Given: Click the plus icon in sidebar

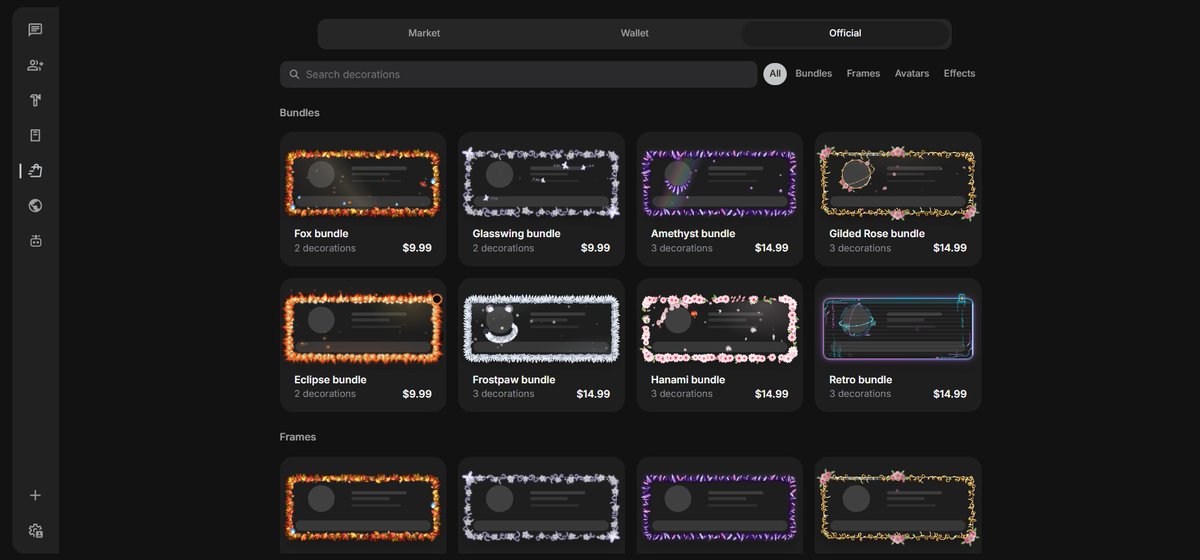Looking at the screenshot, I should pyautogui.click(x=35, y=495).
